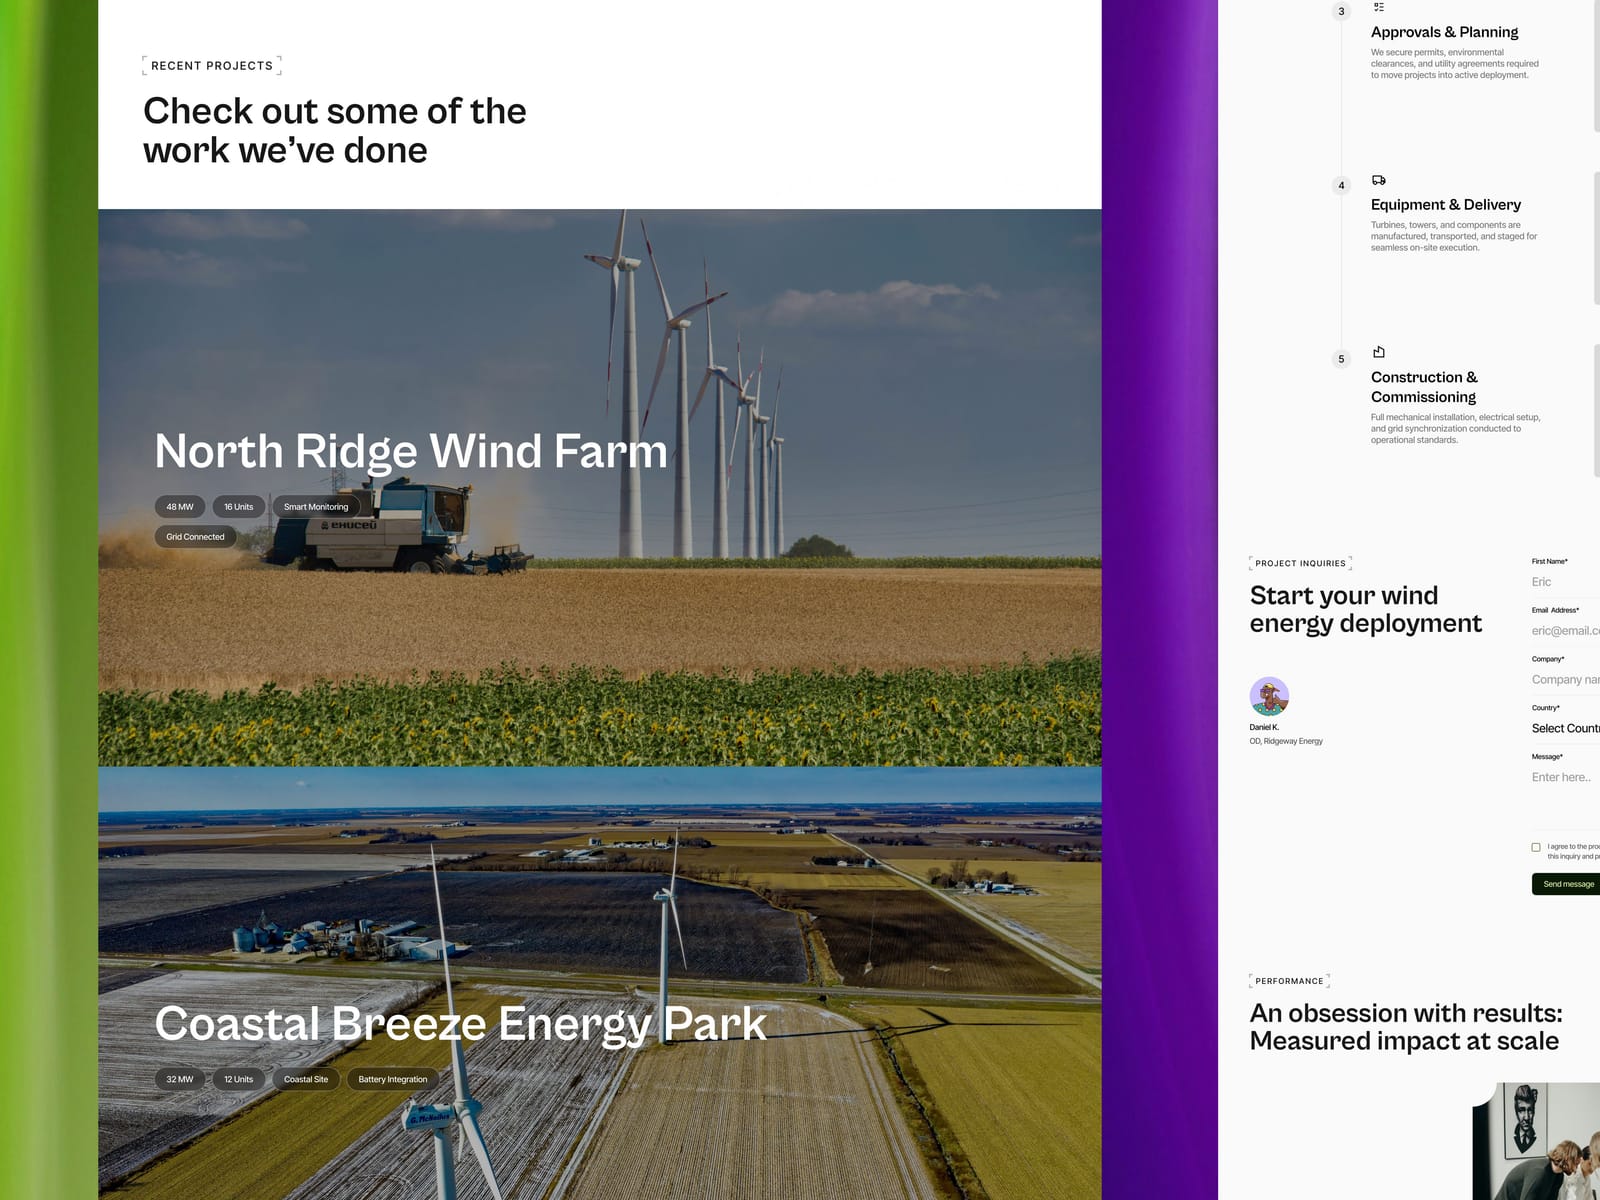
Task: Click the Construction & Commissioning heading
Action: (x=1424, y=387)
